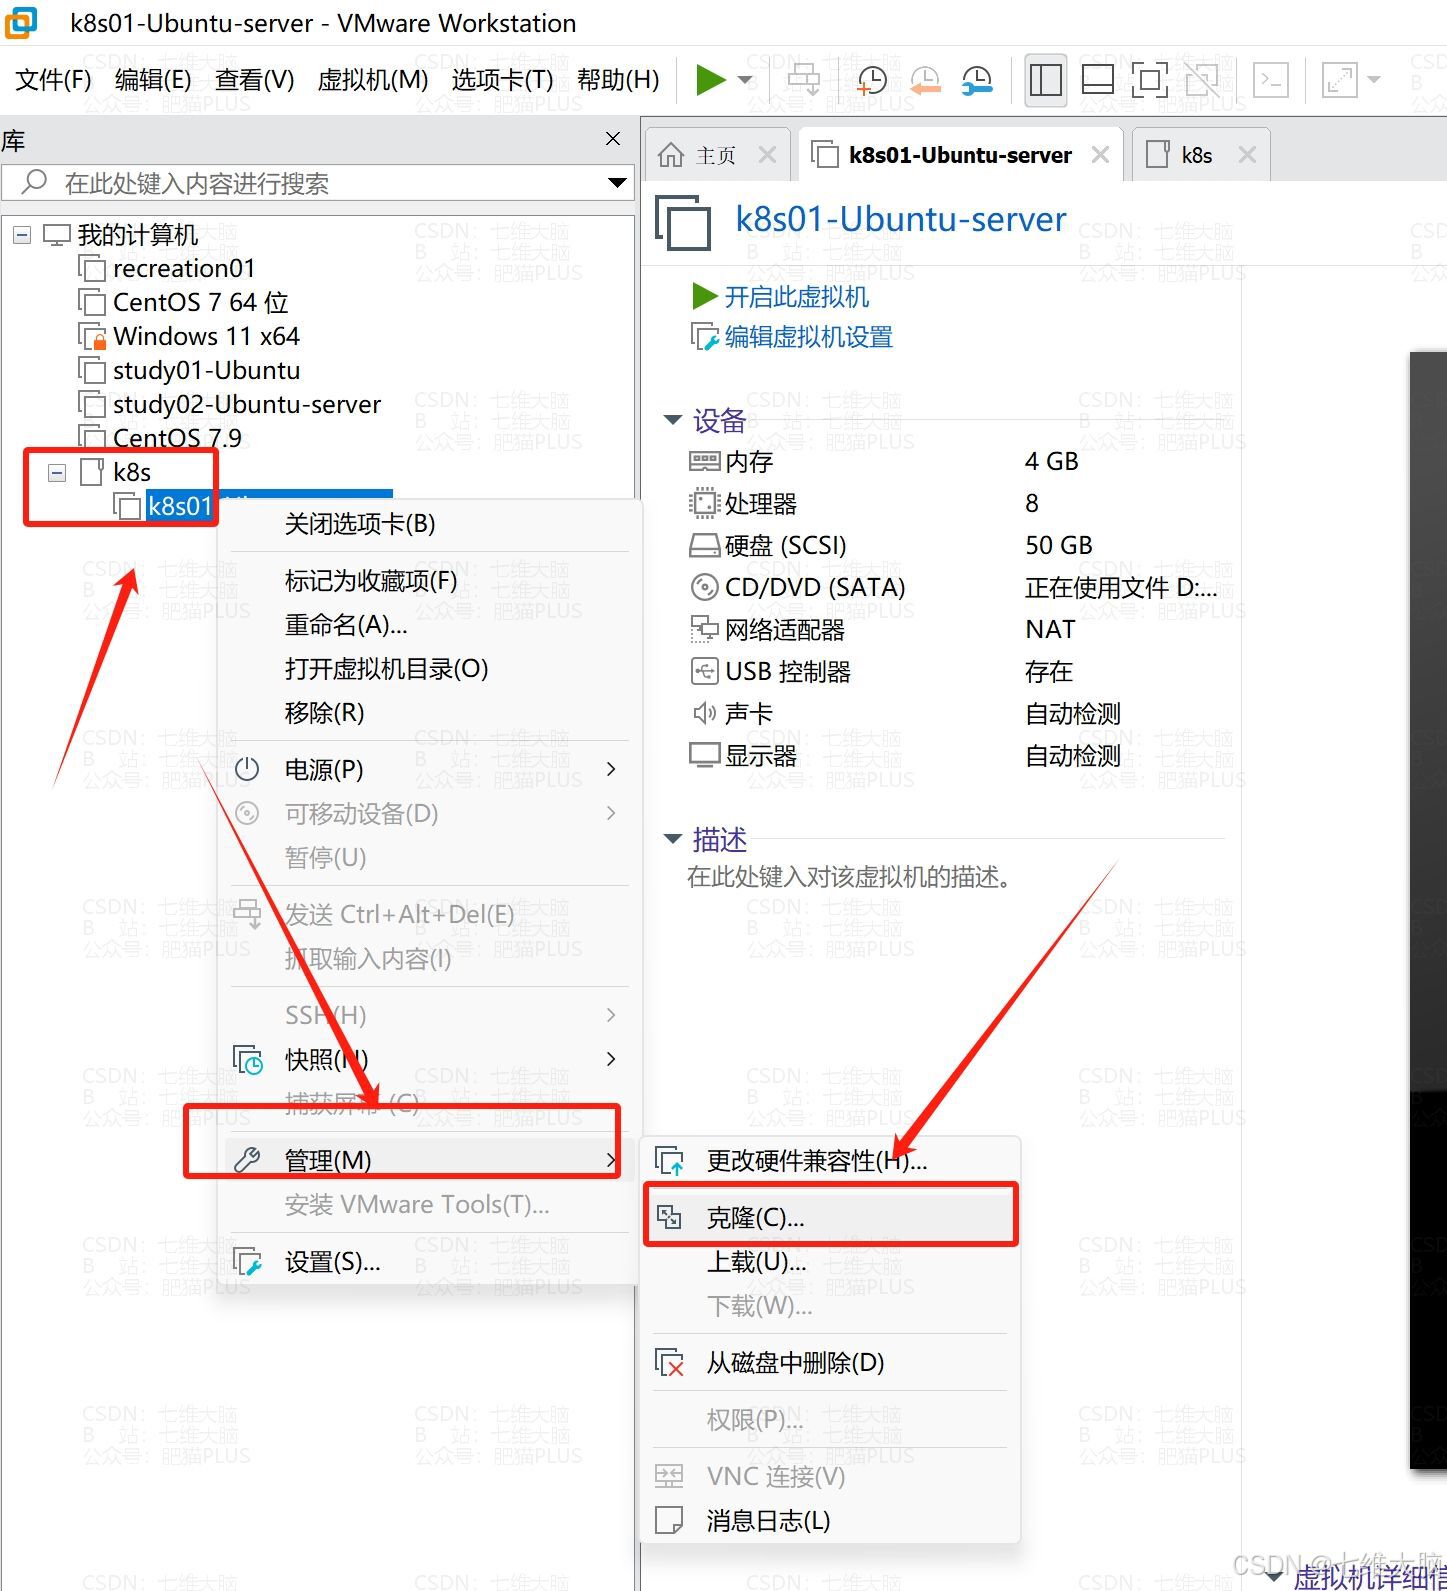1447x1591 pixels.
Task: Collapse the 我的计算机 tree node
Action: pos(22,235)
